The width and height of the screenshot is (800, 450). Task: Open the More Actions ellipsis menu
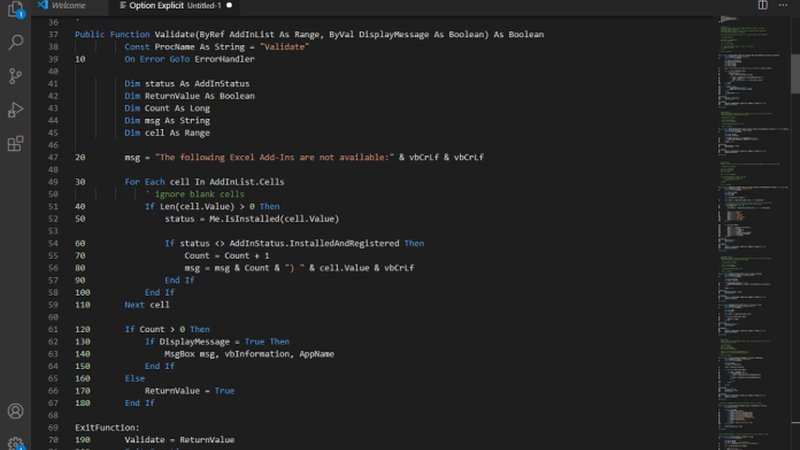(784, 6)
